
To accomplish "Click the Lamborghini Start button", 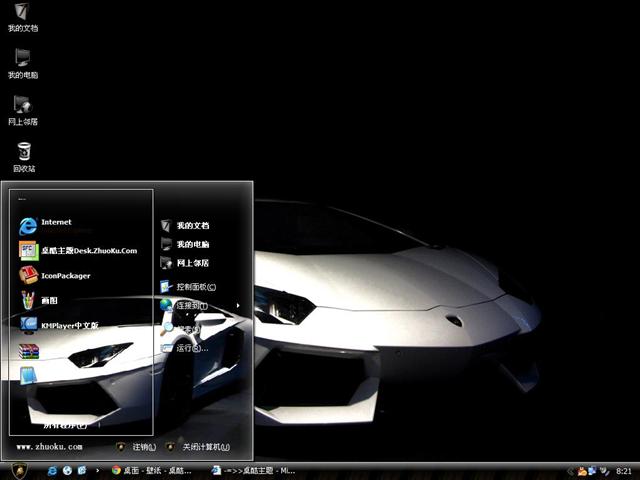I will pyautogui.click(x=19, y=469).
